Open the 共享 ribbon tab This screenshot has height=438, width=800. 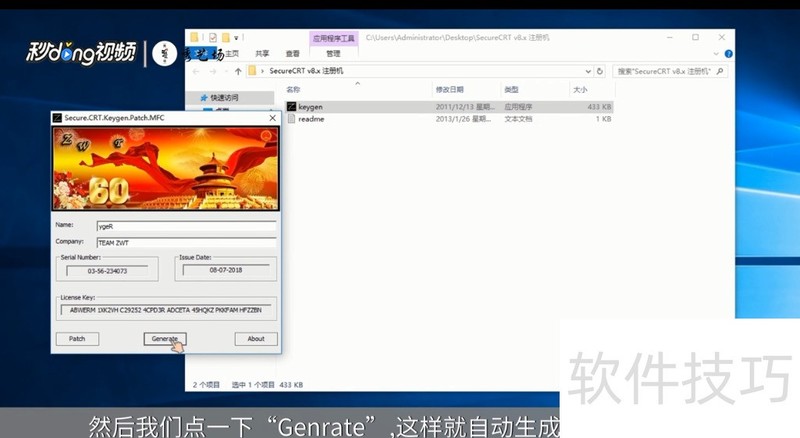(x=262, y=54)
